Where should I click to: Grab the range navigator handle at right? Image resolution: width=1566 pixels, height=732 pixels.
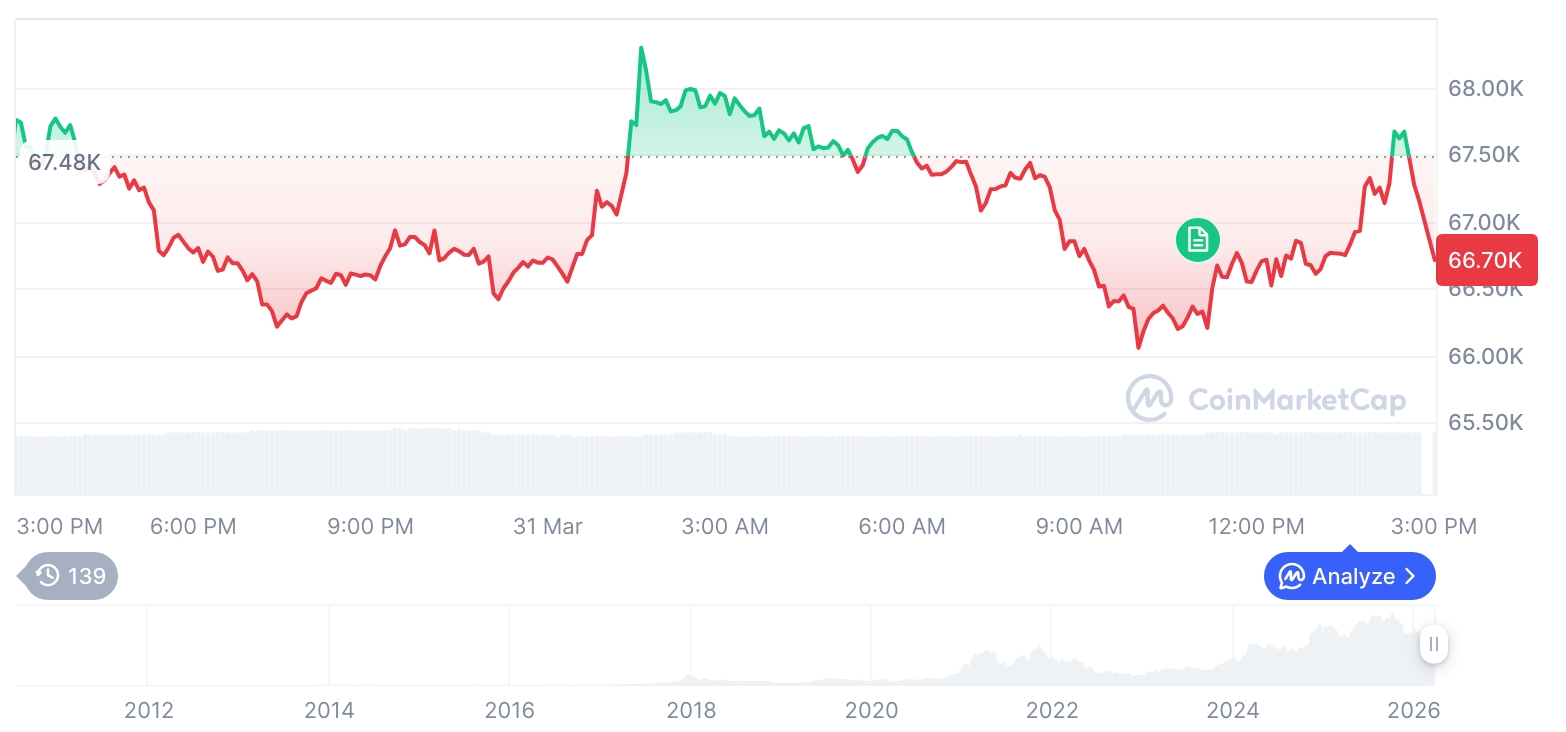[1433, 645]
